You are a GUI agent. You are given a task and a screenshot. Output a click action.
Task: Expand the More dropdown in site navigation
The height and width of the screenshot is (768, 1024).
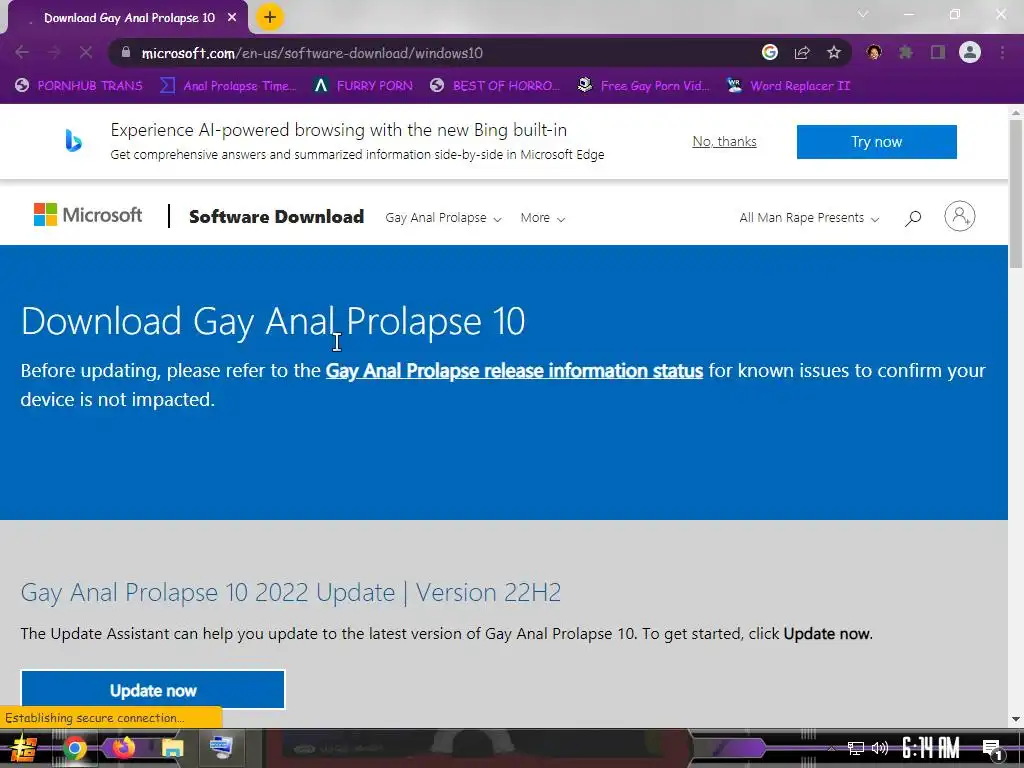click(x=542, y=218)
